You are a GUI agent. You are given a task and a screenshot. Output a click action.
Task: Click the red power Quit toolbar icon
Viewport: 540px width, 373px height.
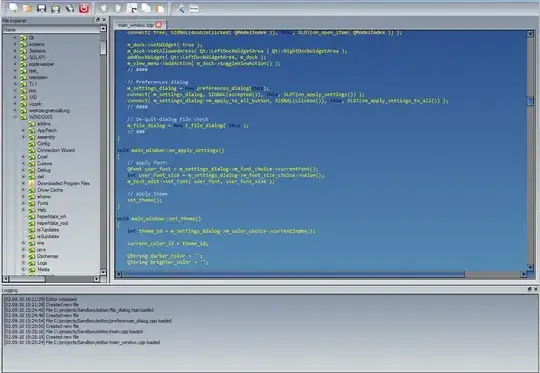pyautogui.click(x=84, y=8)
